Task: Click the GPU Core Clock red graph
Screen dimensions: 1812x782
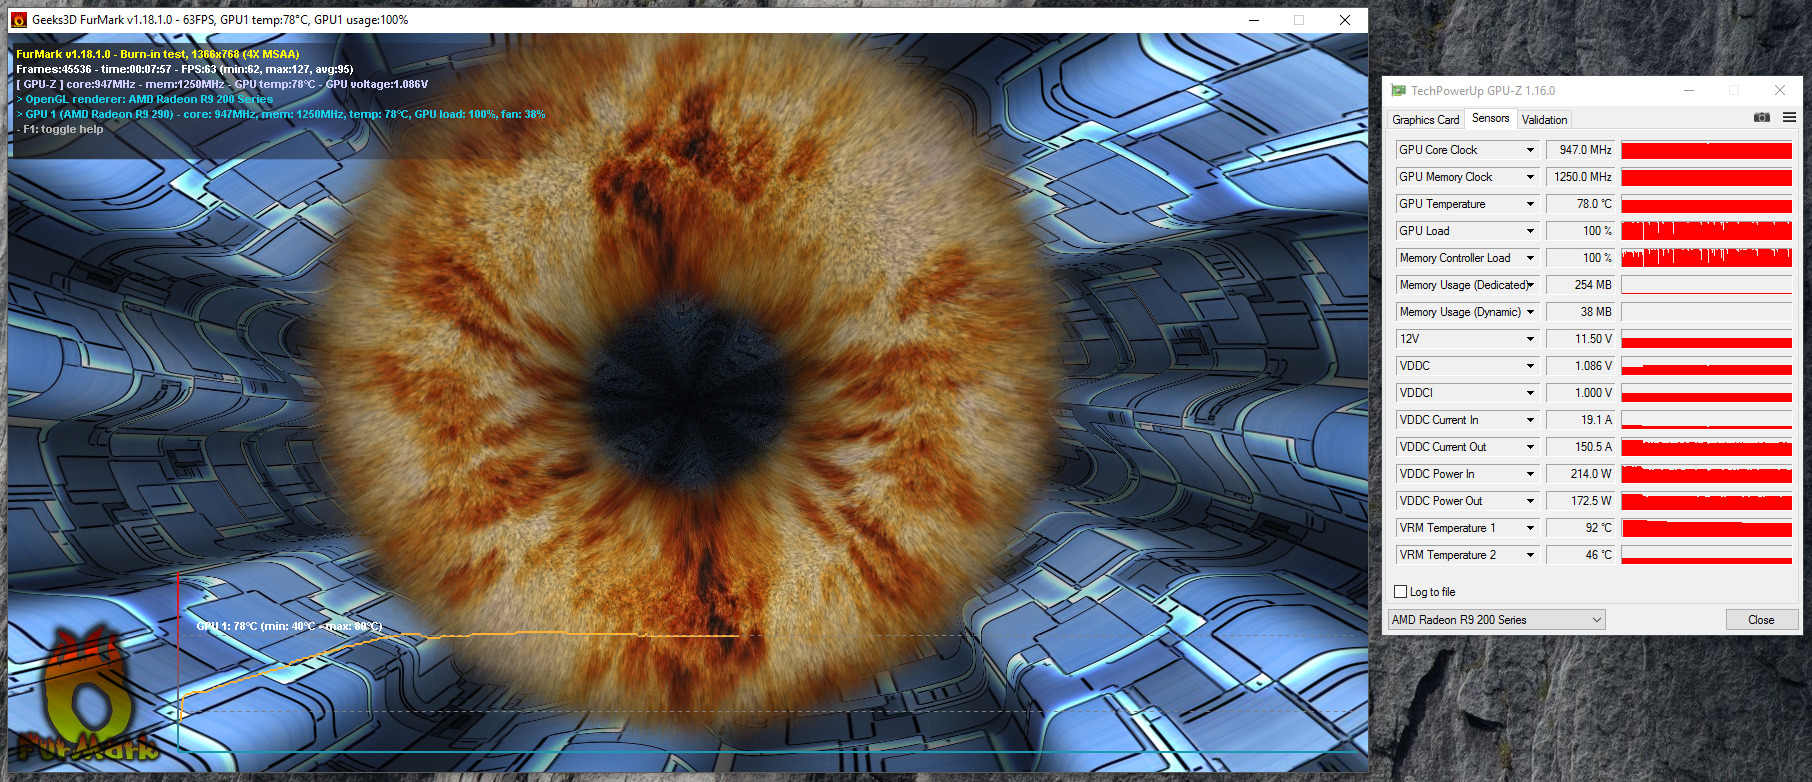Action: point(1706,150)
